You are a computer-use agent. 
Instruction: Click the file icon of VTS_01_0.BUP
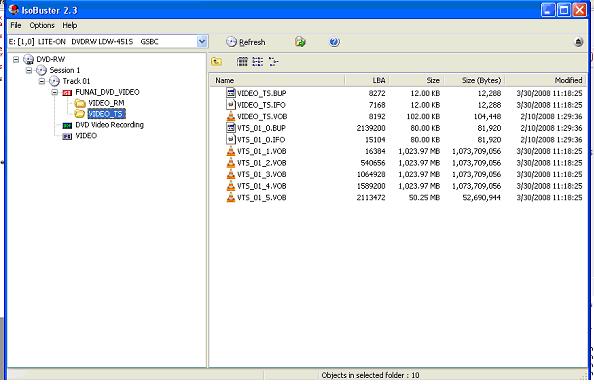[x=231, y=128]
